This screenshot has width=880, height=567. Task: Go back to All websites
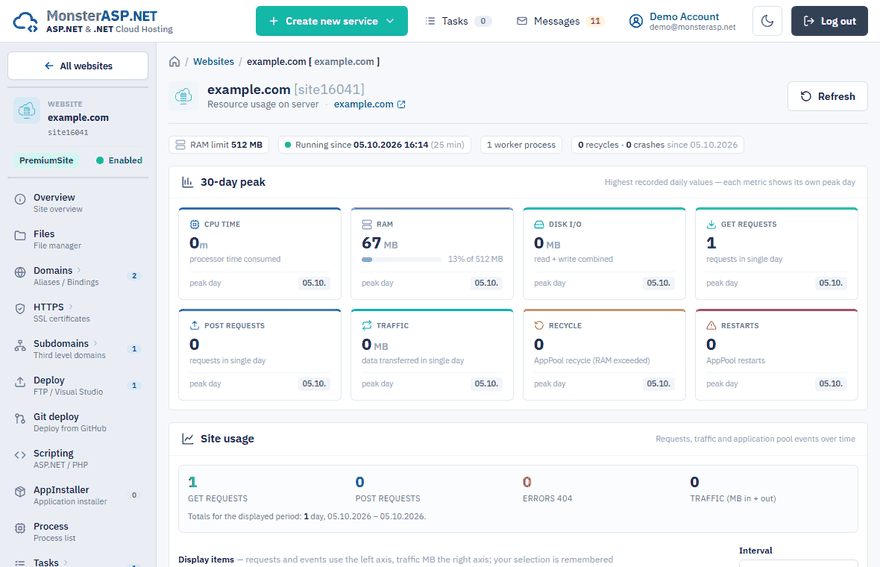pos(78,66)
